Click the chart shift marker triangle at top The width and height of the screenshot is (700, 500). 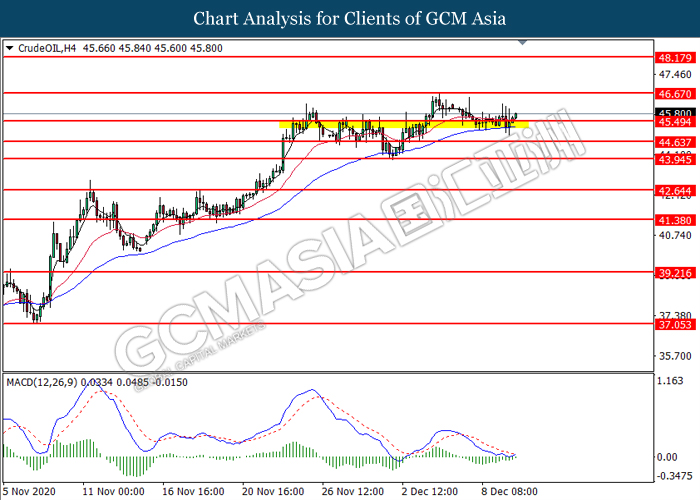pyautogui.click(x=522, y=42)
